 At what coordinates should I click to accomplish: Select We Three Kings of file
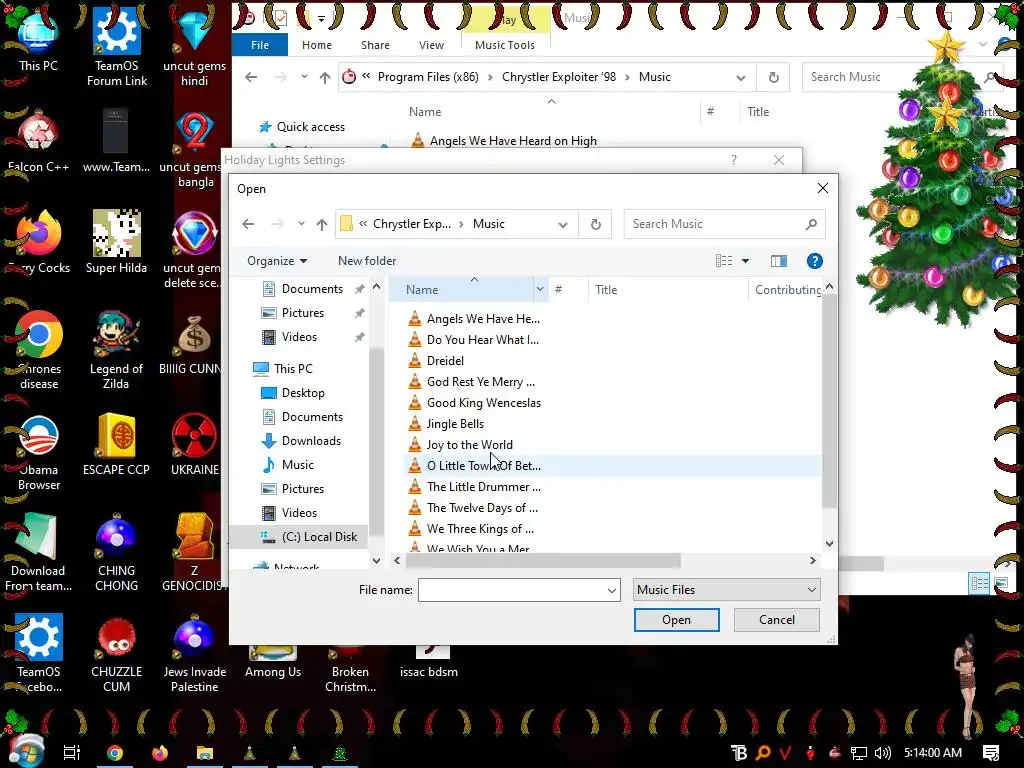tap(480, 528)
